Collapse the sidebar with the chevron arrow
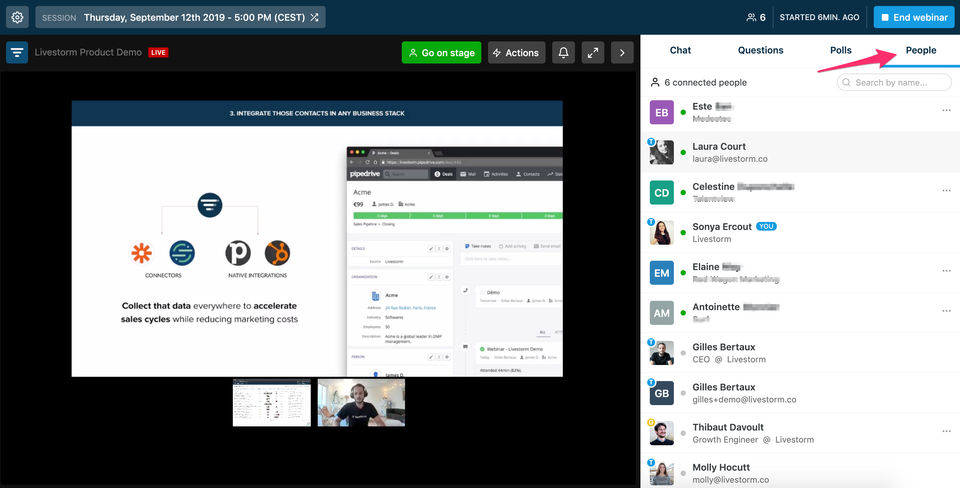960x488 pixels. coord(622,53)
